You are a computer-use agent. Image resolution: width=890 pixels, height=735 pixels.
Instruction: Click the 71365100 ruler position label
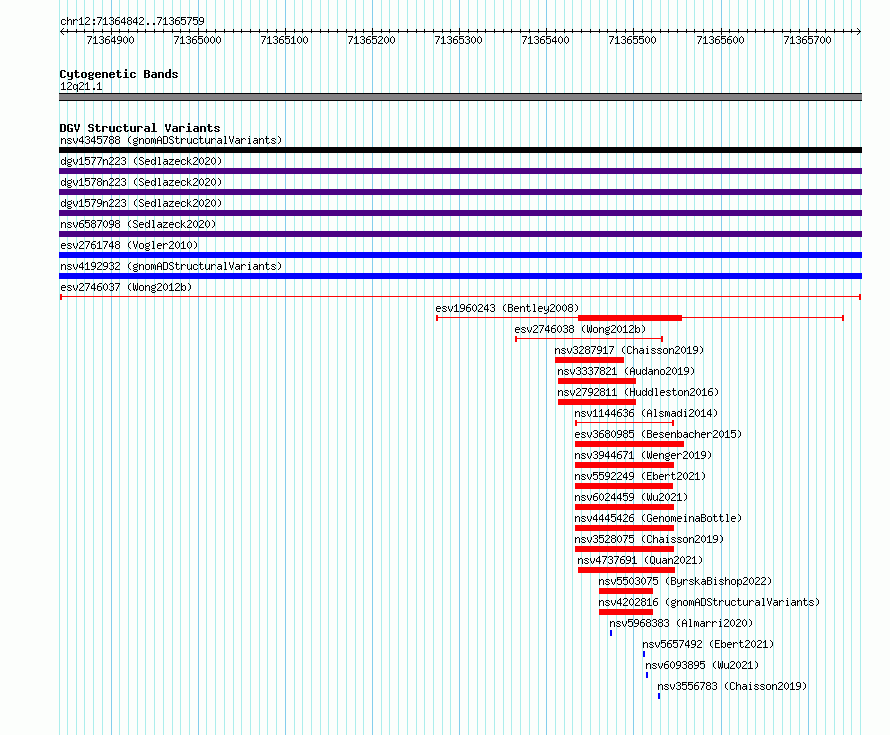(284, 40)
